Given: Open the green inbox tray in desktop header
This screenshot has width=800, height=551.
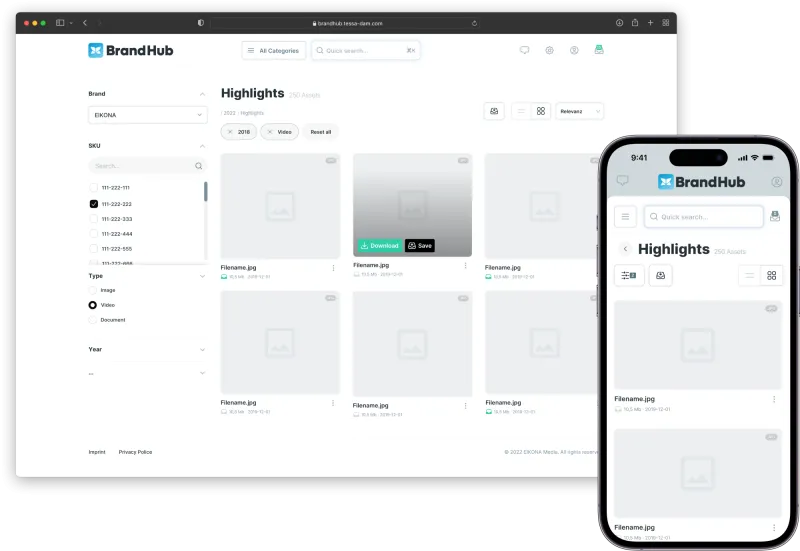Looking at the screenshot, I should pyautogui.click(x=599, y=49).
